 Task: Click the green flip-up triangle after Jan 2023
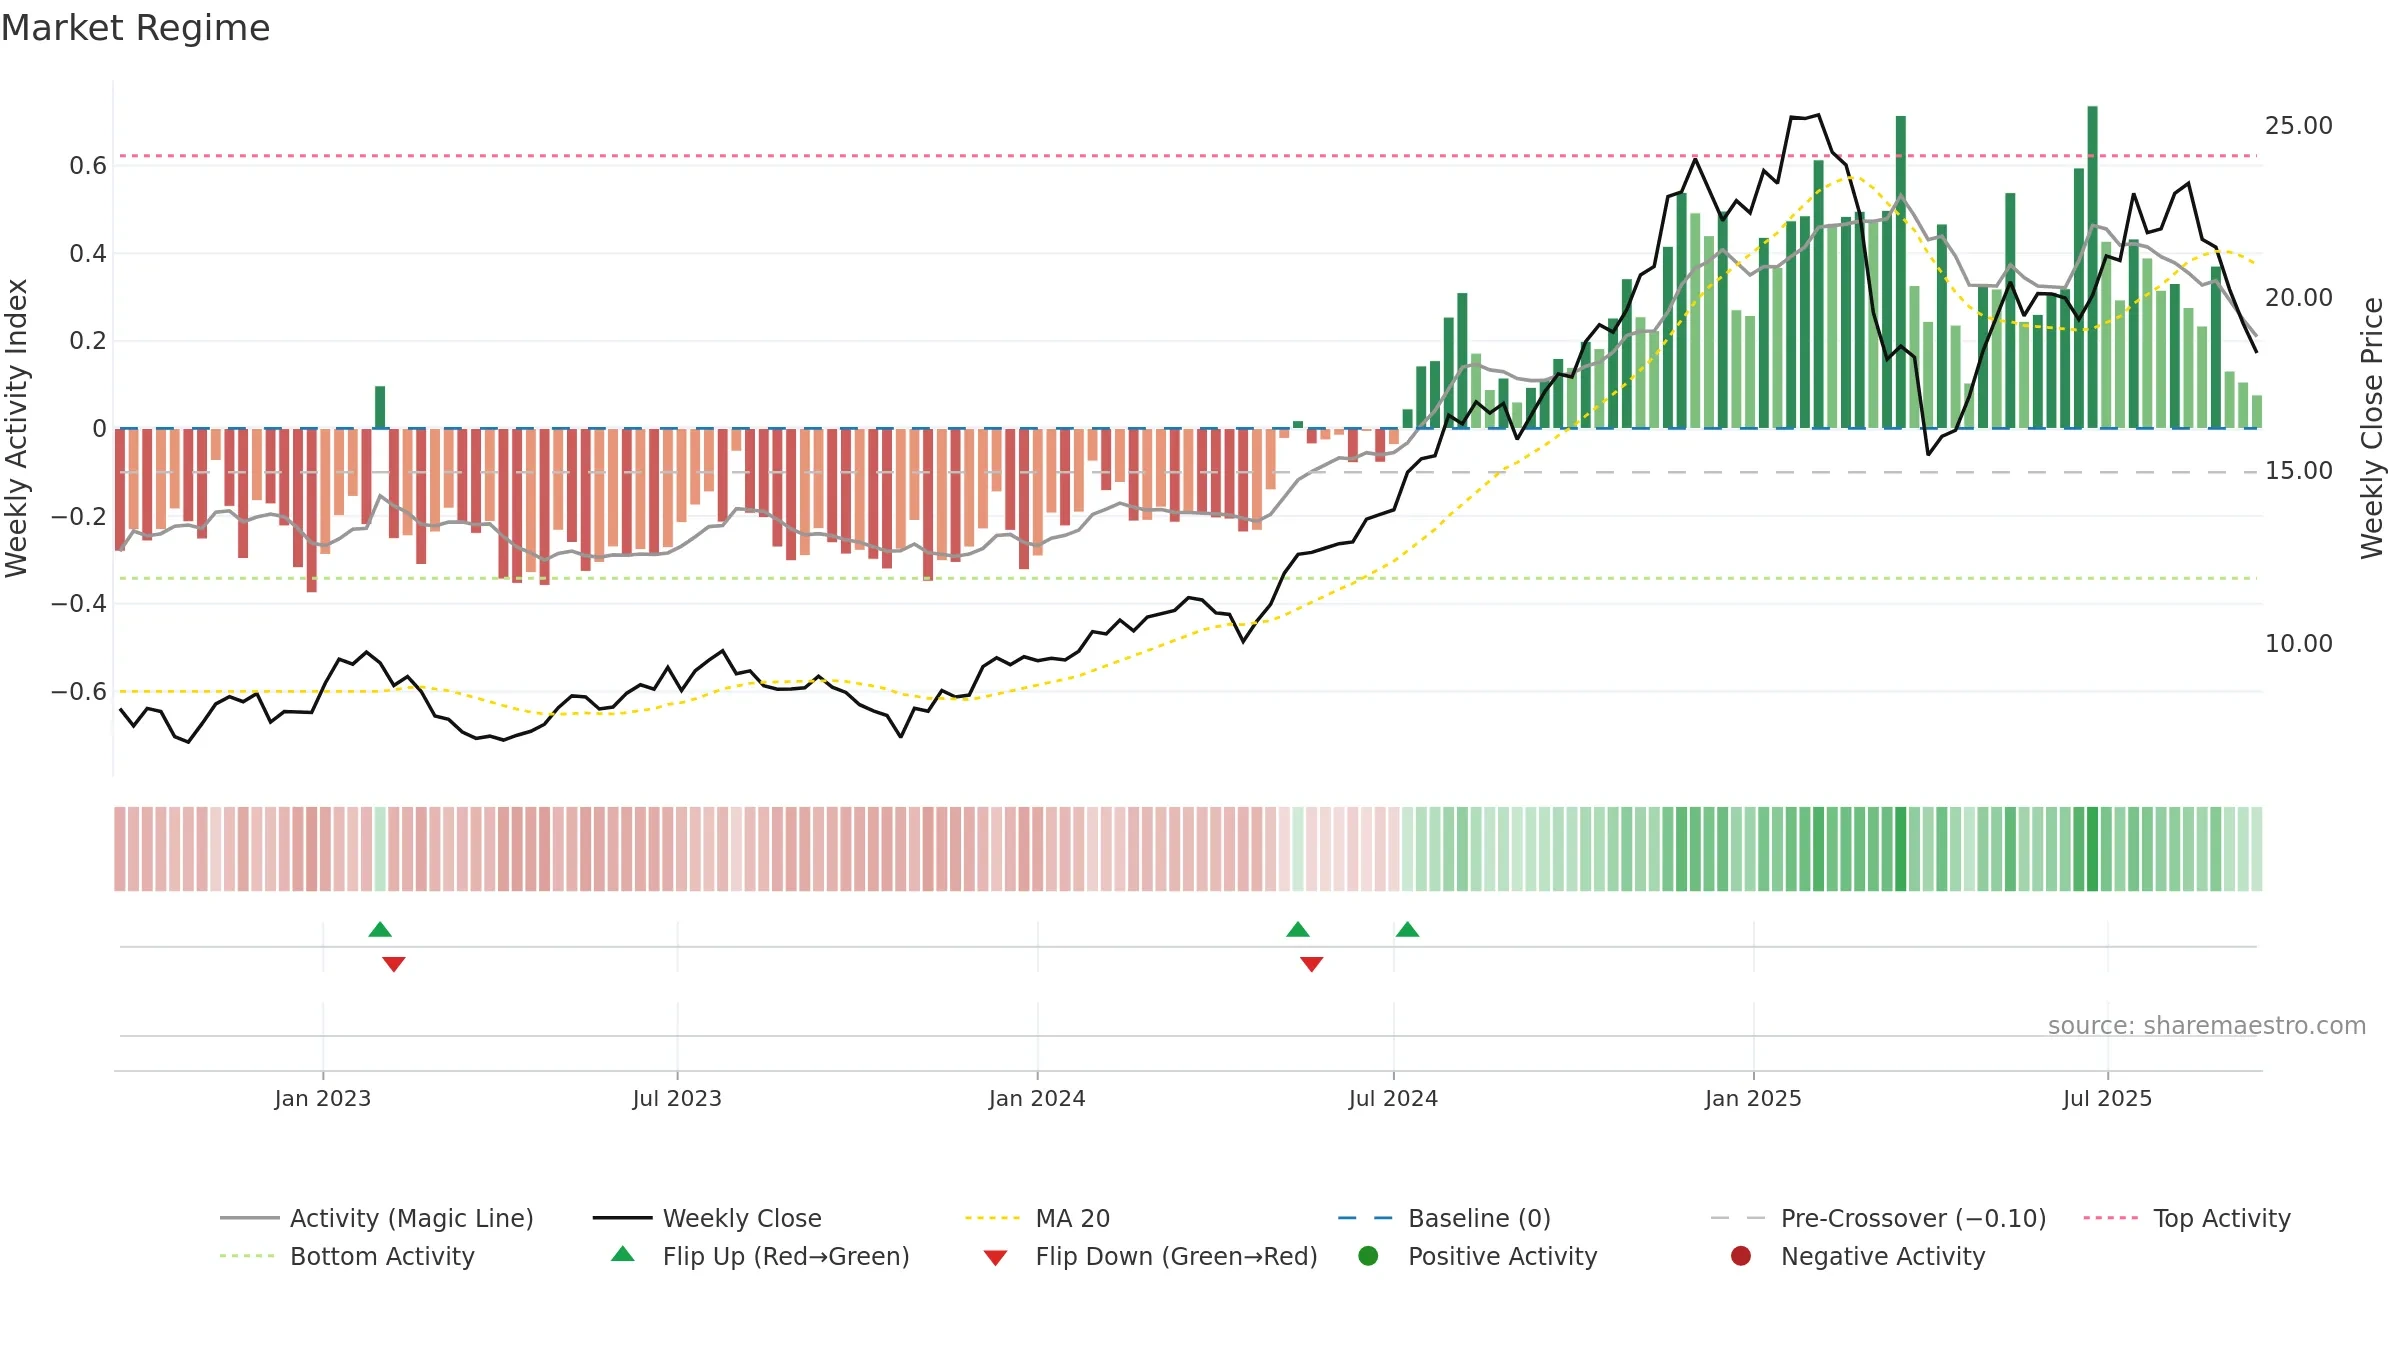coord(380,930)
